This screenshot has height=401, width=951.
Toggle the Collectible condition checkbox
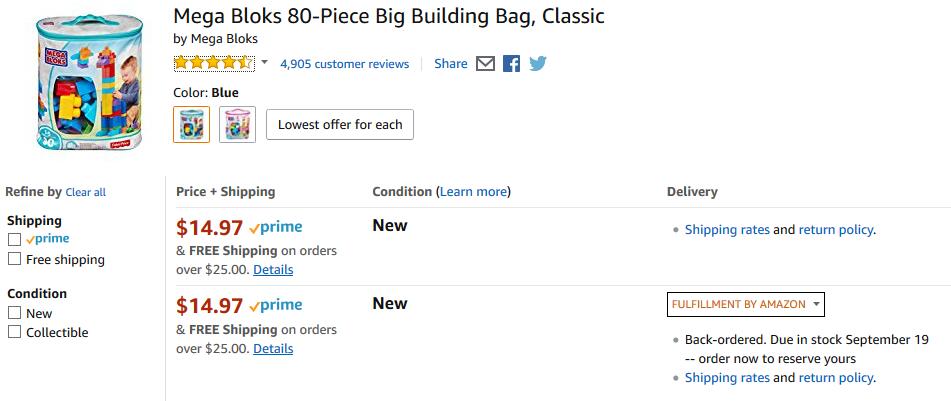pyautogui.click(x=15, y=332)
